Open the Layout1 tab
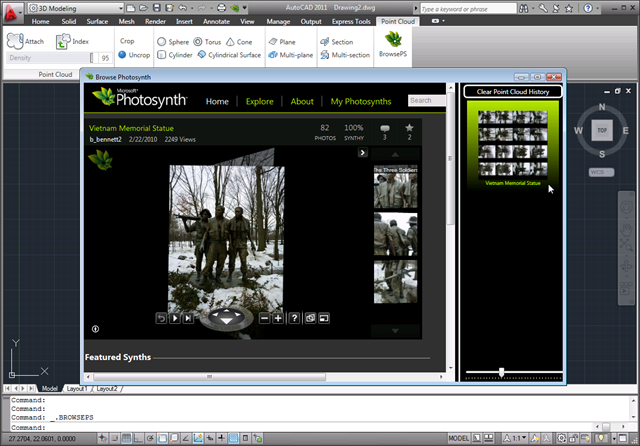Viewport: 640px width, 446px height. click(77, 388)
